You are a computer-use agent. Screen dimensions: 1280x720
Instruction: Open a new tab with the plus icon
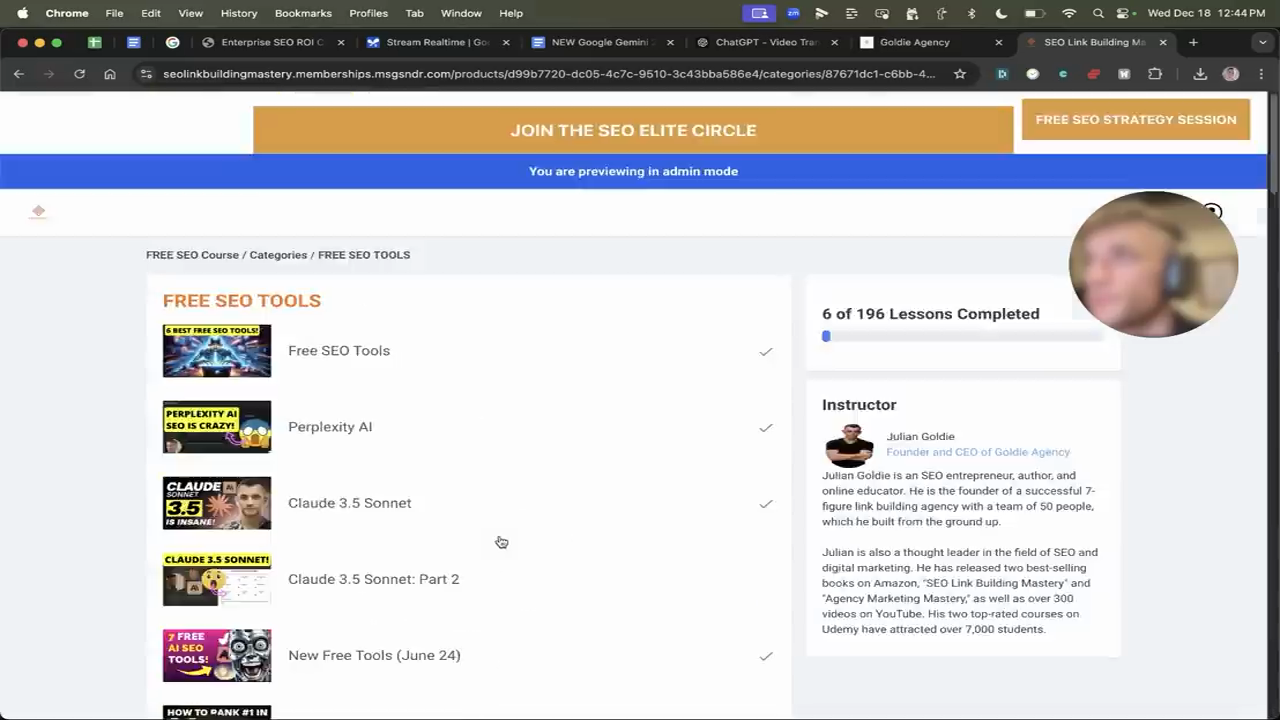[1193, 42]
